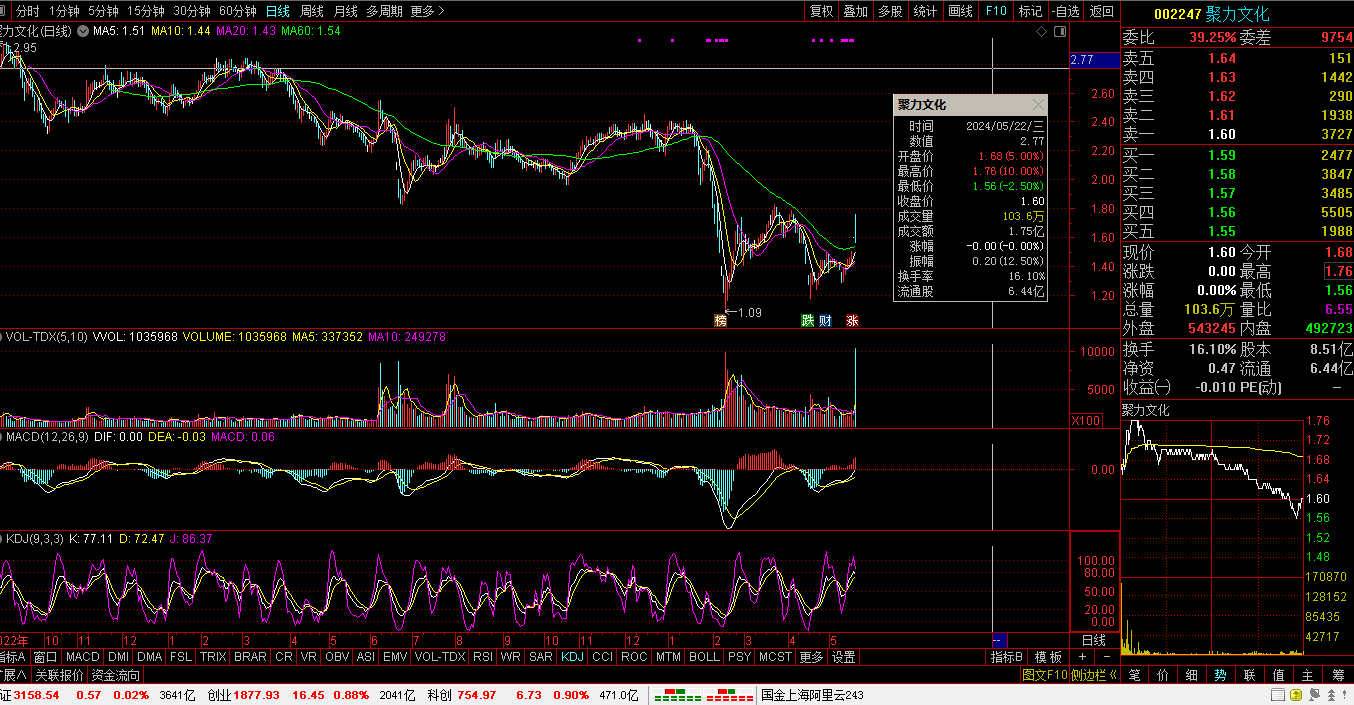1354x705 pixels.
Task: Open the 图文F10 link
Action: 1044,675
